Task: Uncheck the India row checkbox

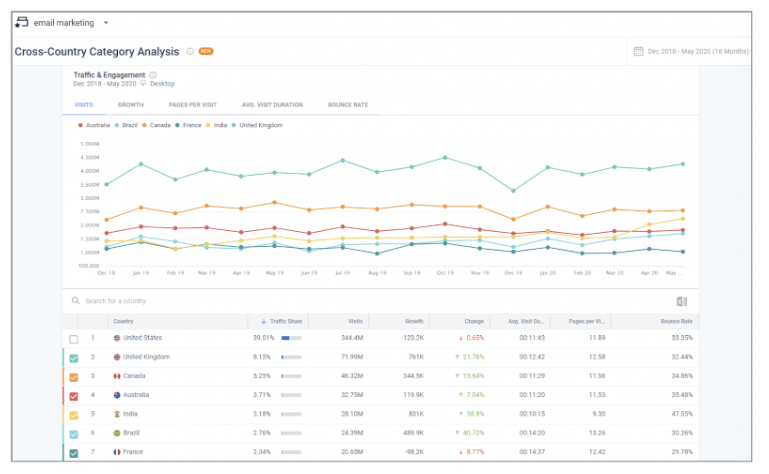Action: click(74, 413)
